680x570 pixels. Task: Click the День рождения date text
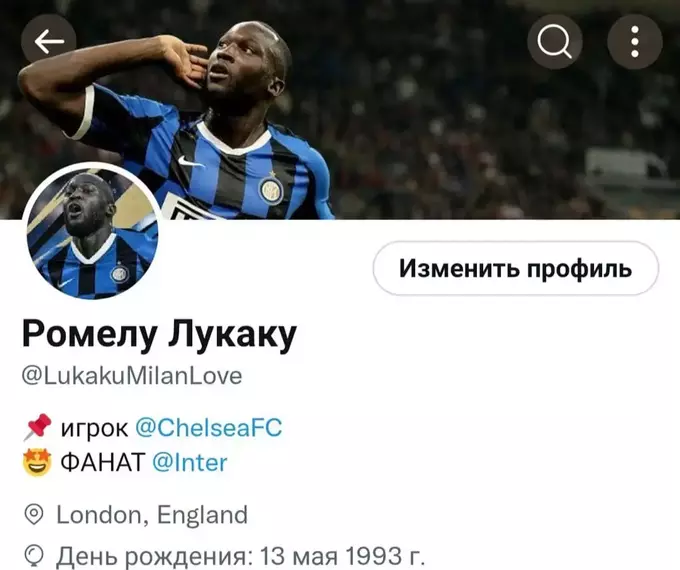[241, 555]
